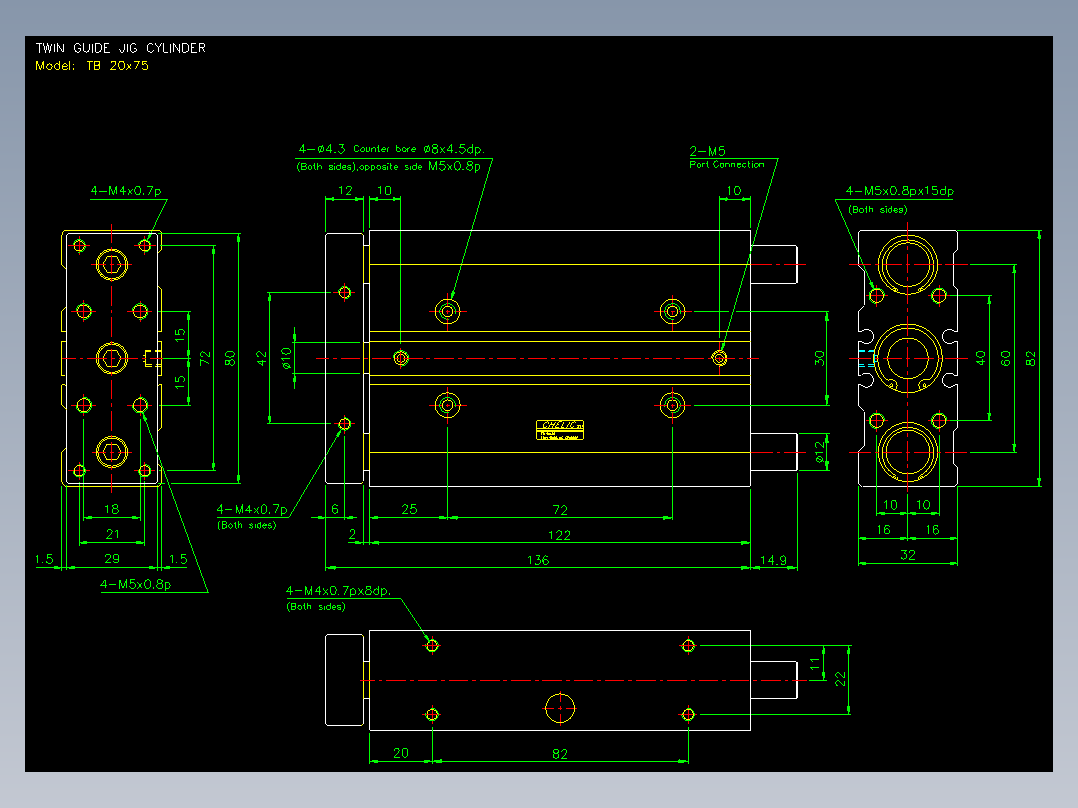Click the "60" dimension on right view
The height and width of the screenshot is (808, 1078).
click(x=1006, y=358)
